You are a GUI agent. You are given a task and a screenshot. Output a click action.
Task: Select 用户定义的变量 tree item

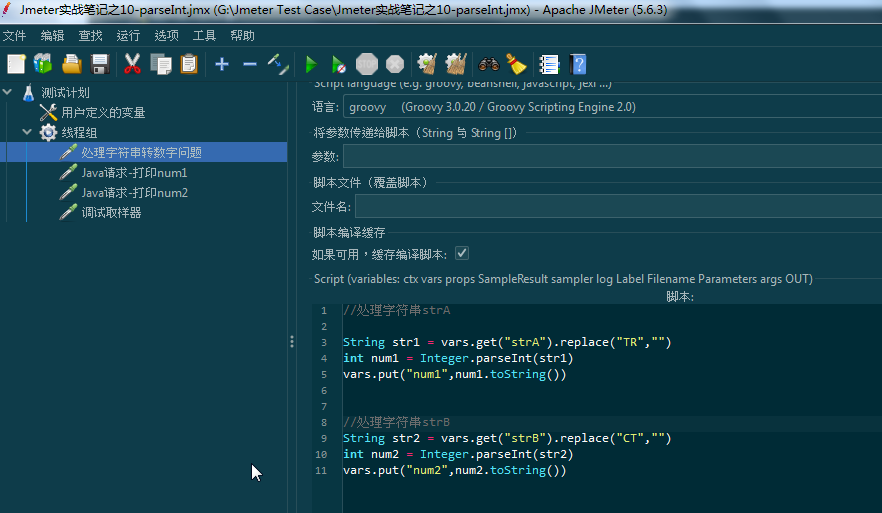[x=103, y=112]
